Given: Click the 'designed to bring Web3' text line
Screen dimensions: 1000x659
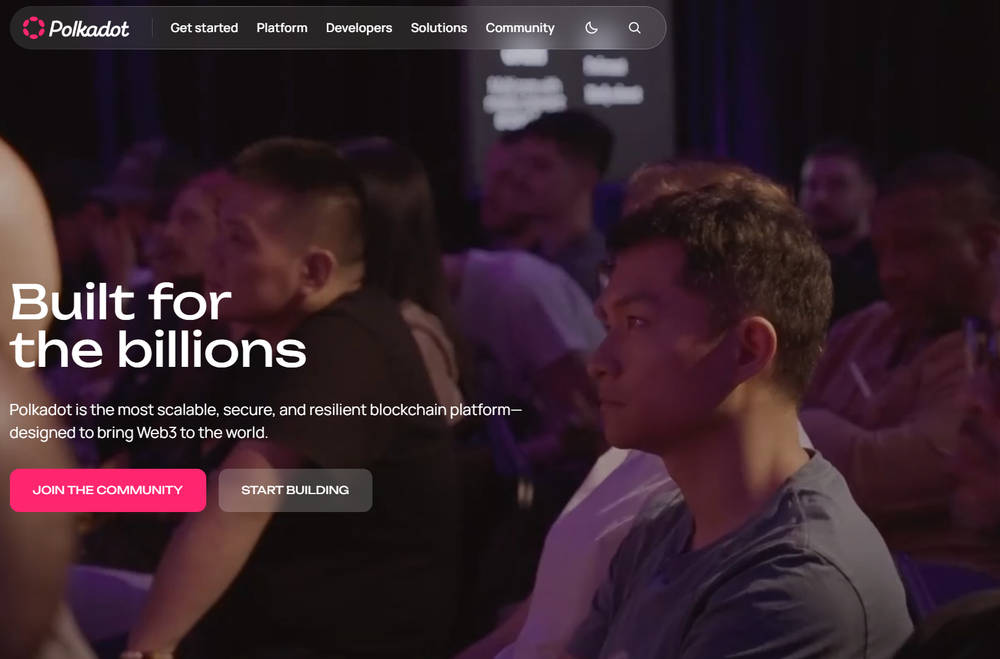Looking at the screenshot, I should tap(138, 433).
